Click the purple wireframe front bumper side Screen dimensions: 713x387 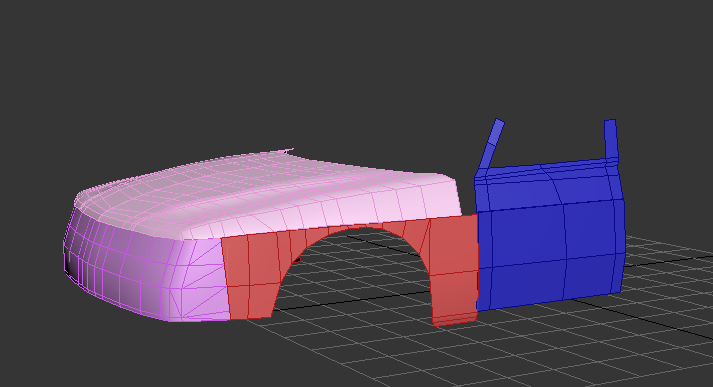pyautogui.click(x=123, y=268)
